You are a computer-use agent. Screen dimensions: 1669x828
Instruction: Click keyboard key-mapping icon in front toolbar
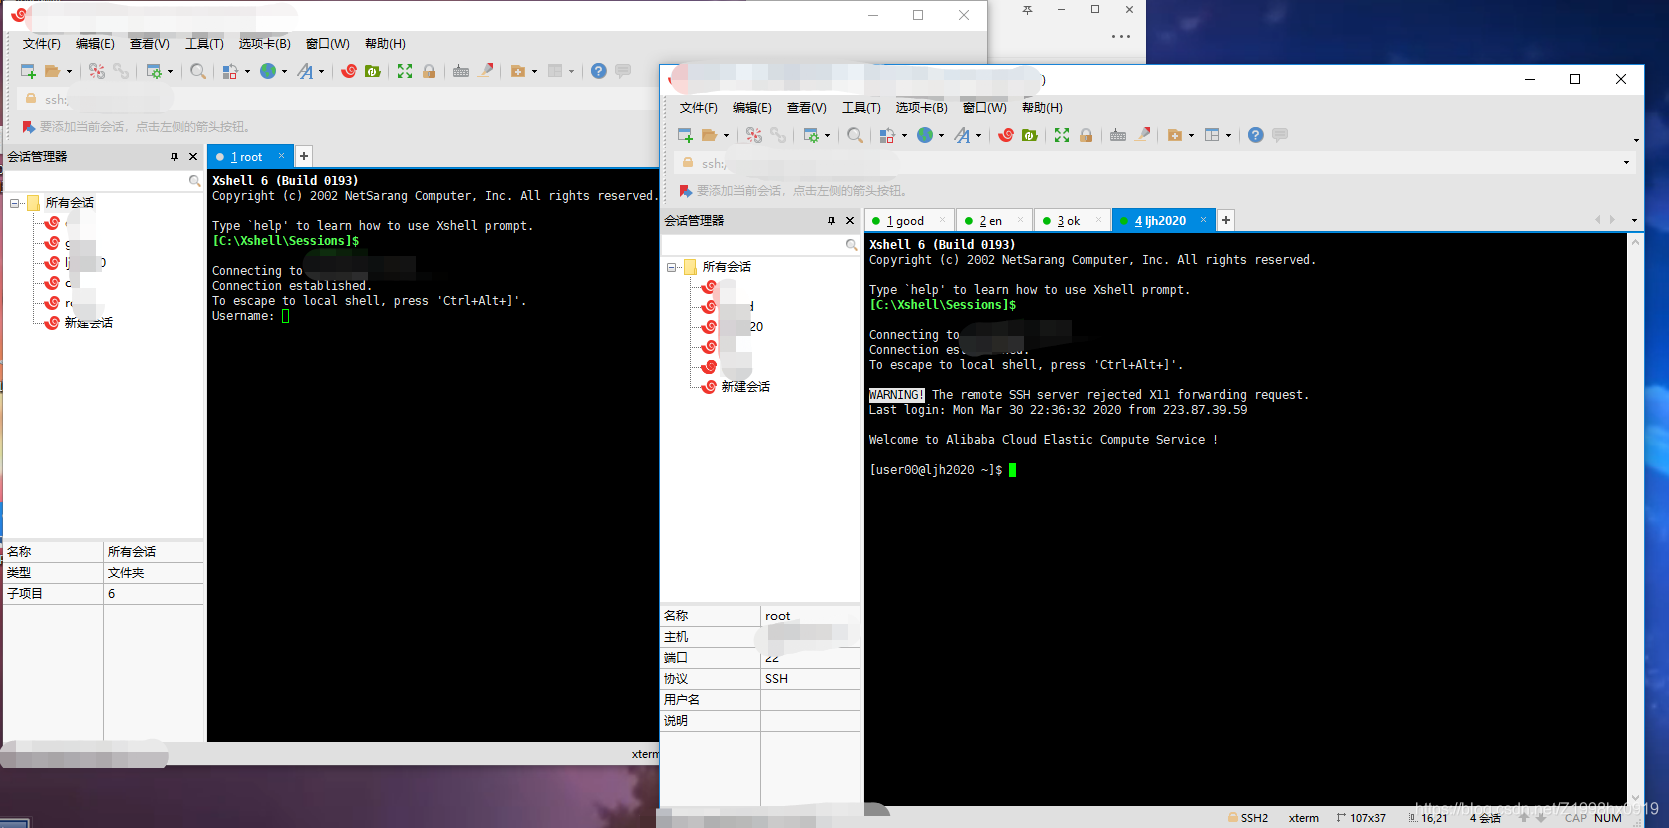(x=1118, y=135)
